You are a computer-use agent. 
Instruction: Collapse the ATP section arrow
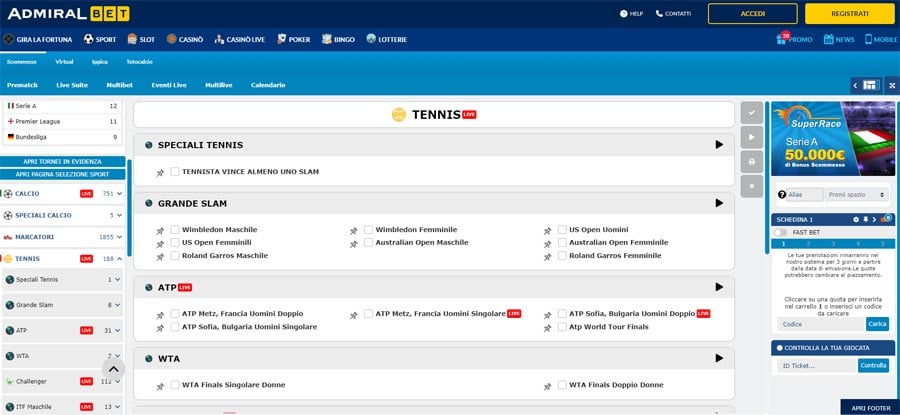point(719,287)
